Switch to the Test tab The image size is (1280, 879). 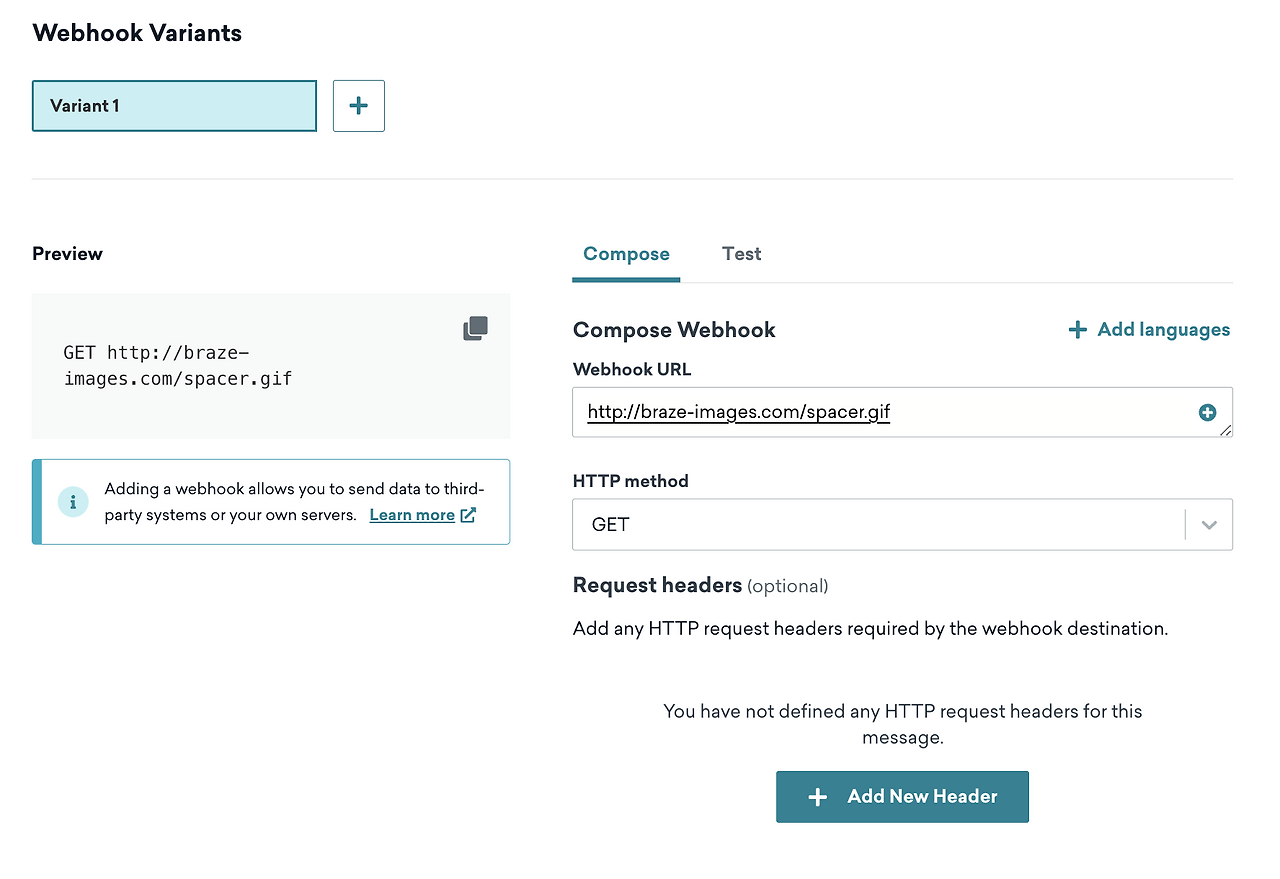(741, 254)
